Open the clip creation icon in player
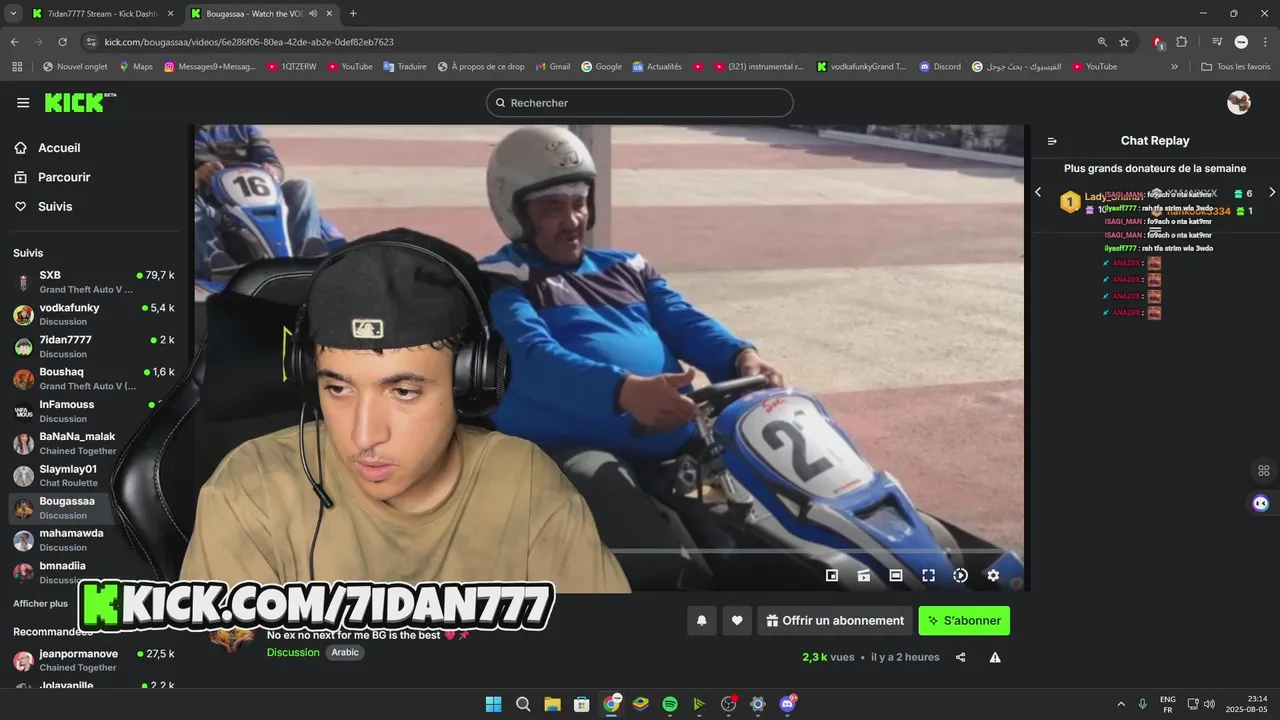Viewport: 1280px width, 720px height. coord(864,575)
